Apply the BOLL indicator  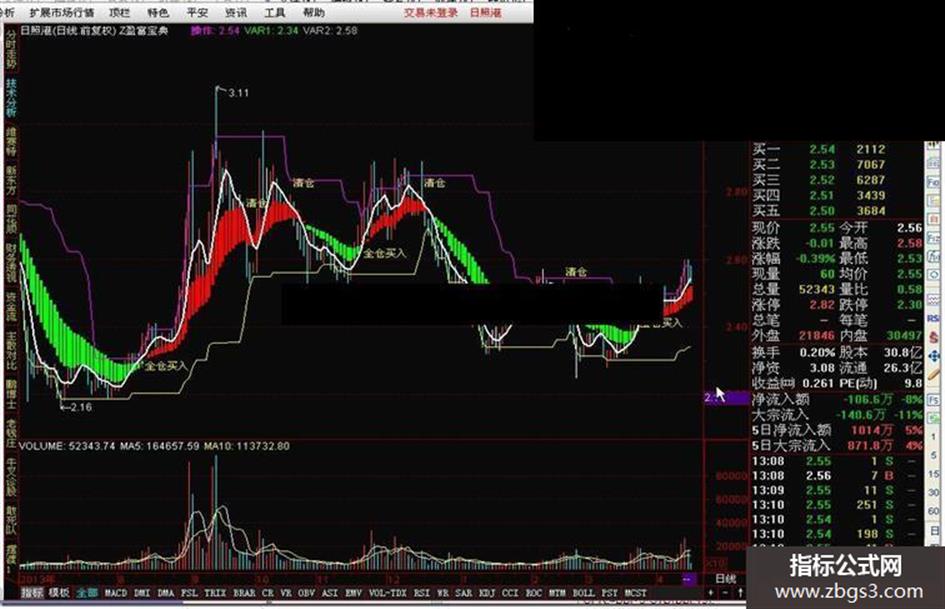(x=583, y=593)
